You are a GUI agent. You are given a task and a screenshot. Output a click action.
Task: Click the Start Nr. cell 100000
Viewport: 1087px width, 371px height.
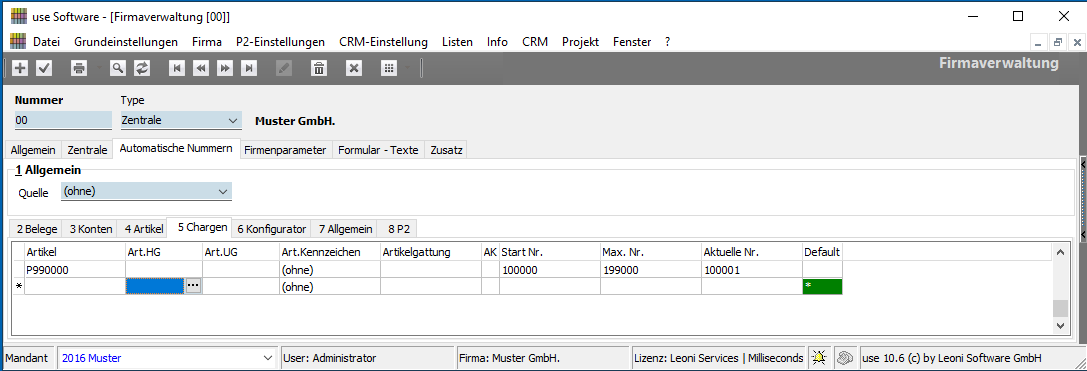tap(550, 270)
